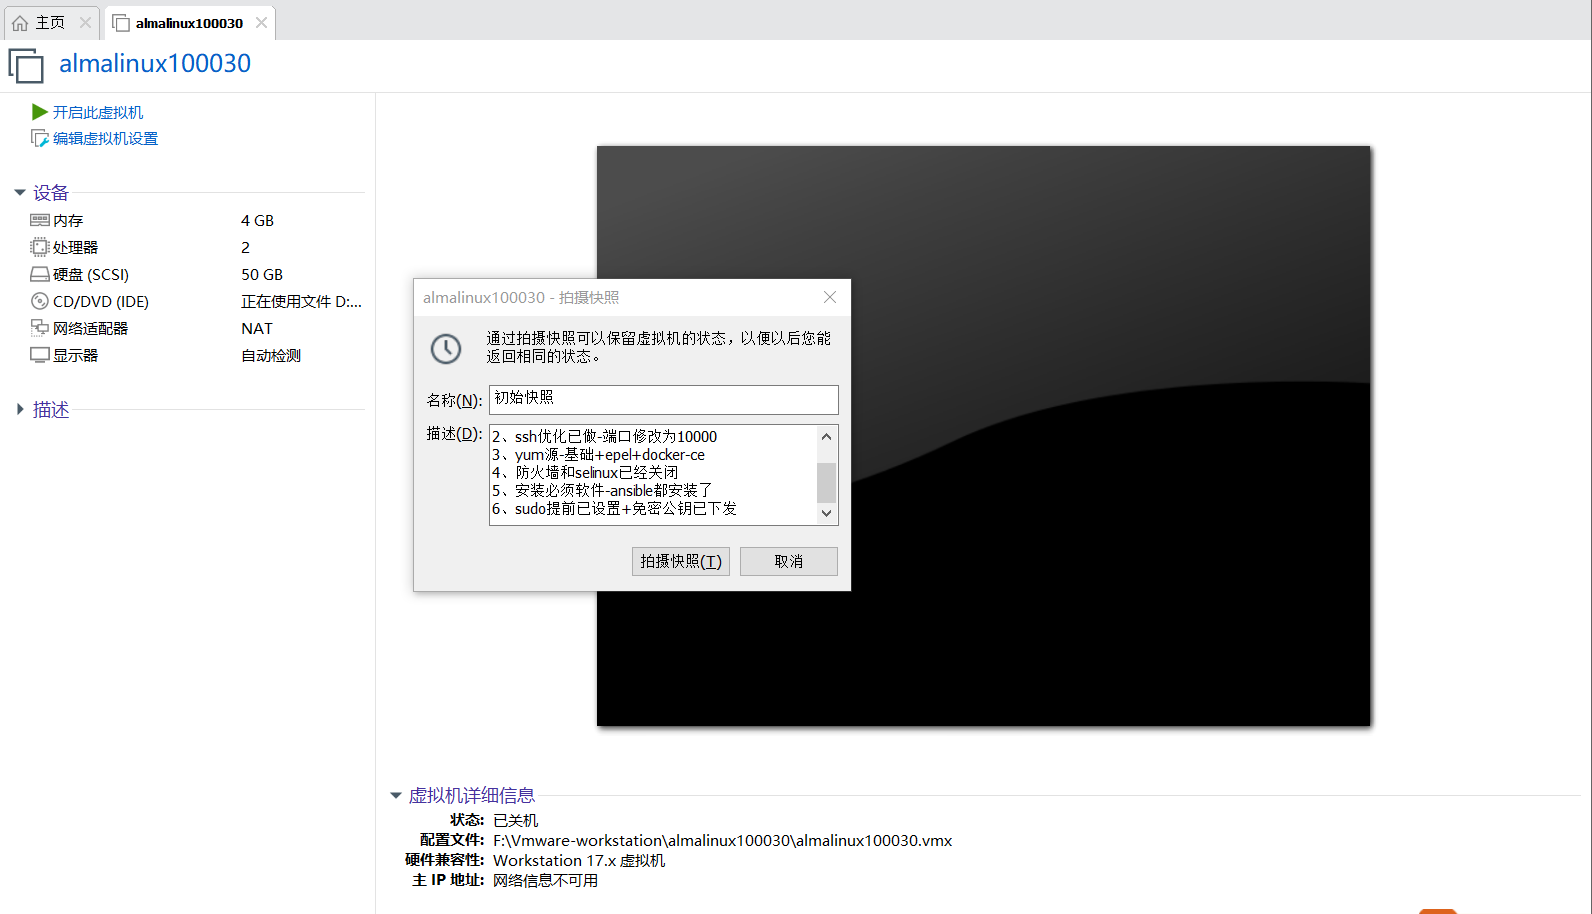This screenshot has height=914, width=1592.
Task: Close the 拍摄快照 dialog with X
Action: tap(830, 297)
